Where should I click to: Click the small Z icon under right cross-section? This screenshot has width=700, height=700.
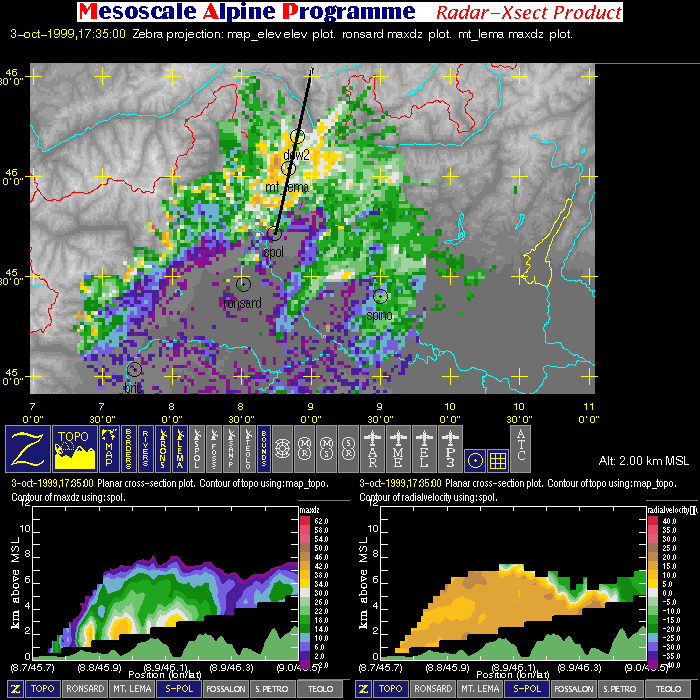click(363, 689)
